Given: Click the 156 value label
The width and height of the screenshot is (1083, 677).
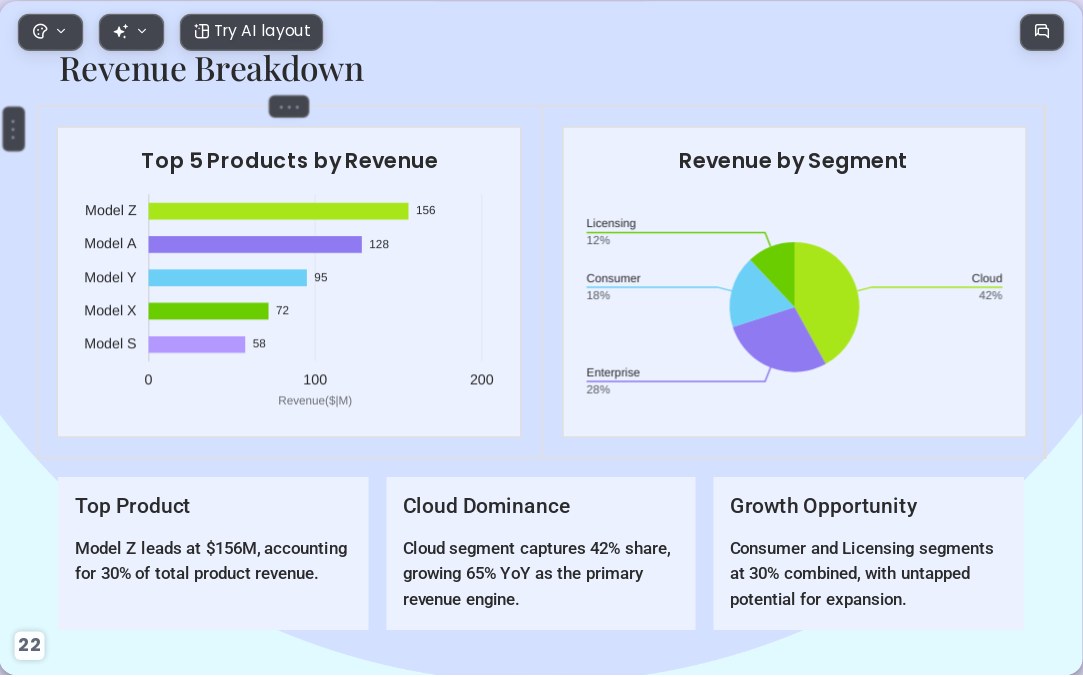Looking at the screenshot, I should click(425, 211).
